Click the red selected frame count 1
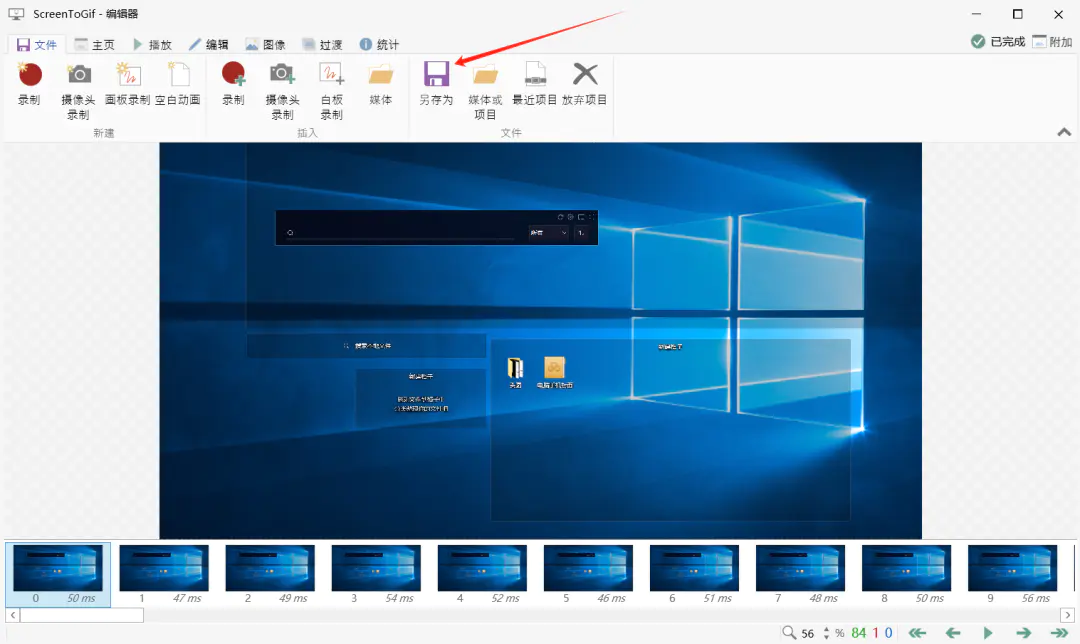Viewport: 1080px width, 644px height. [x=875, y=633]
